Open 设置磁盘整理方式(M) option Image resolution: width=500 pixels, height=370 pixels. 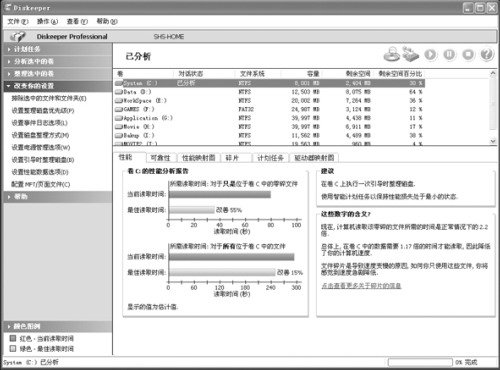pyautogui.click(x=40, y=135)
